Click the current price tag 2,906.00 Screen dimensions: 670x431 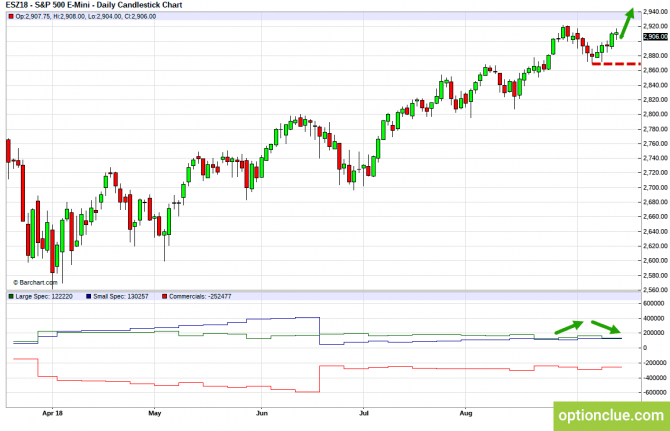click(x=655, y=37)
